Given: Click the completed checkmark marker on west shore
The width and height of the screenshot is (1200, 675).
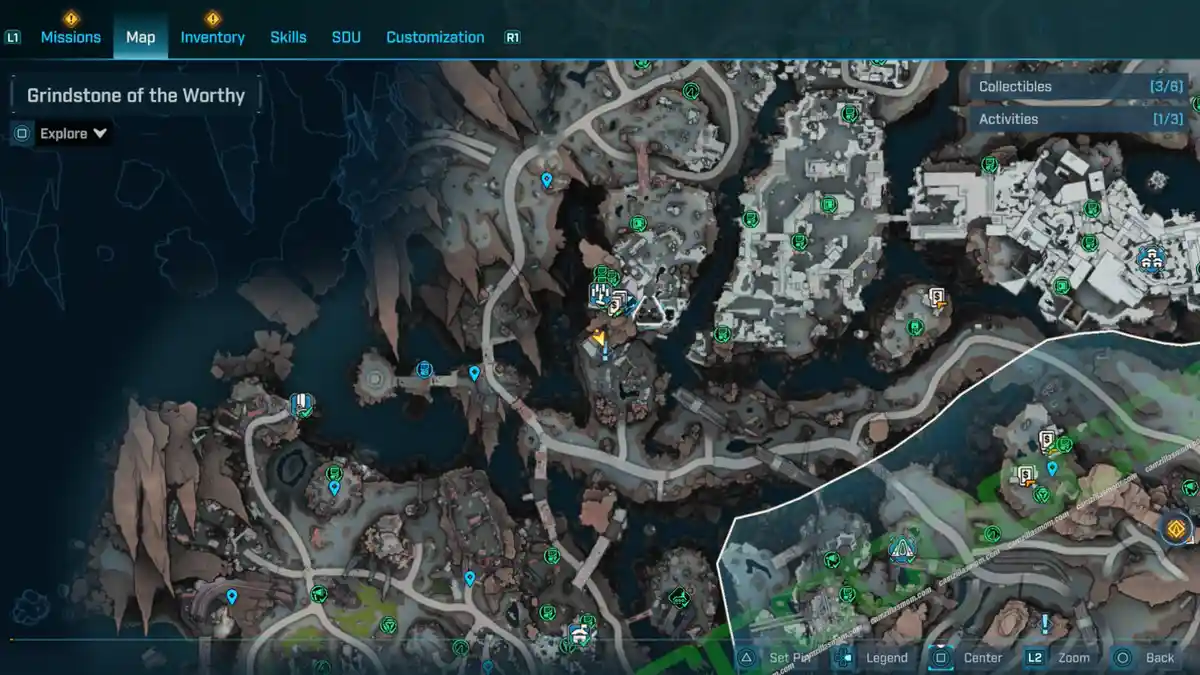Looking at the screenshot, I should 301,405.
